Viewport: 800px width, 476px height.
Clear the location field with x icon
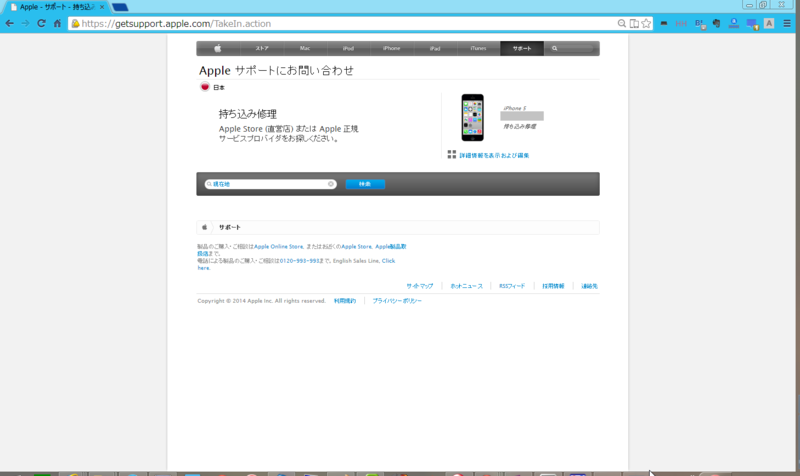(x=331, y=184)
